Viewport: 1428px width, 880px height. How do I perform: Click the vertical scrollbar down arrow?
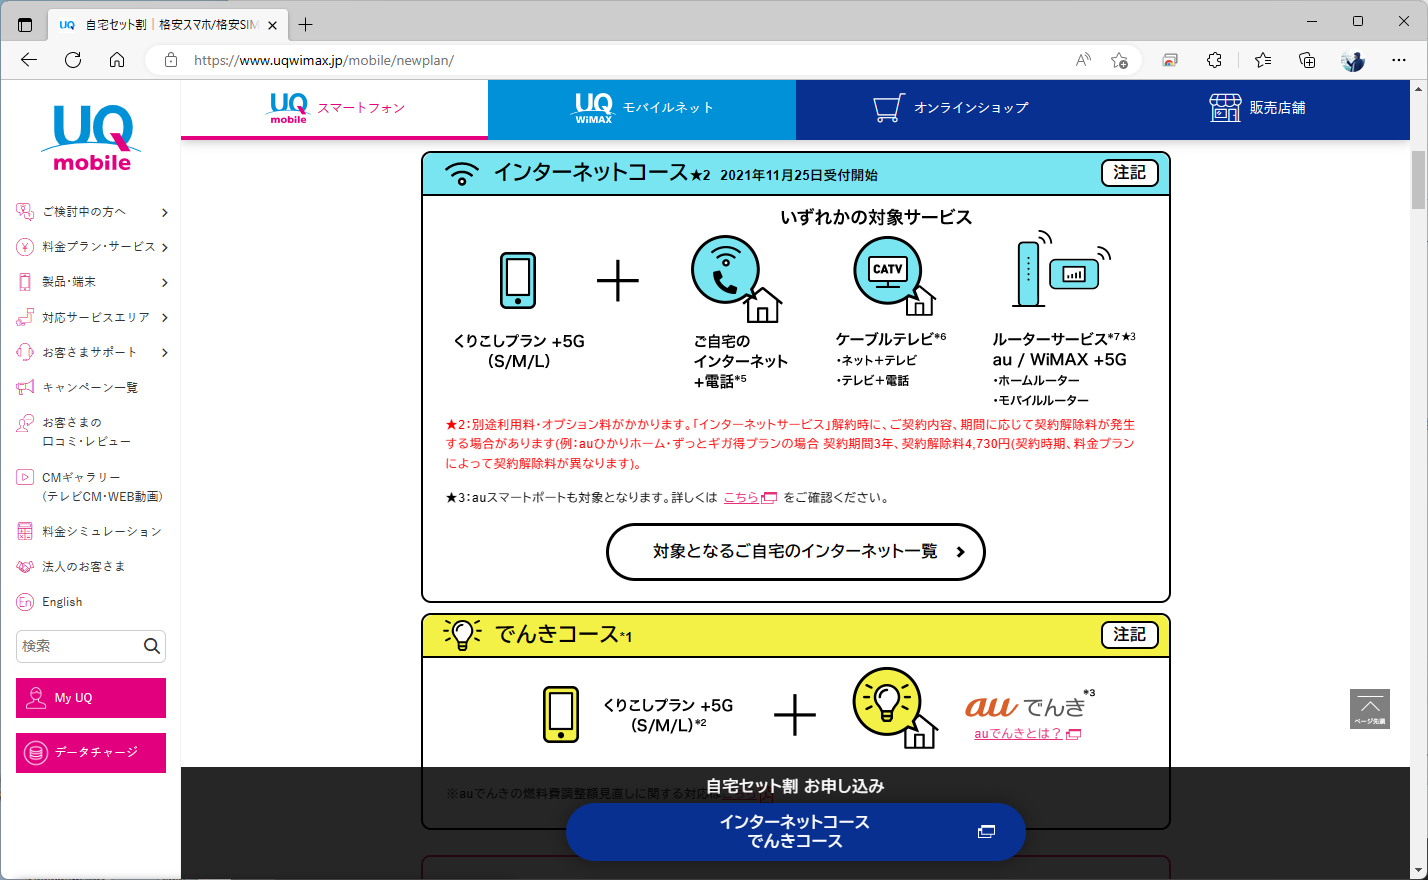tap(1418, 871)
